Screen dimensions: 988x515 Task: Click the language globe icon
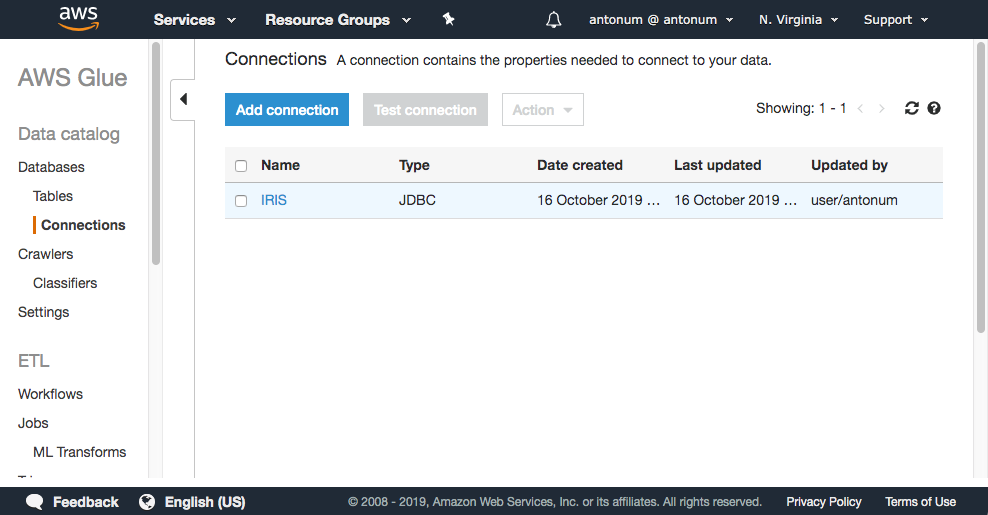[147, 502]
